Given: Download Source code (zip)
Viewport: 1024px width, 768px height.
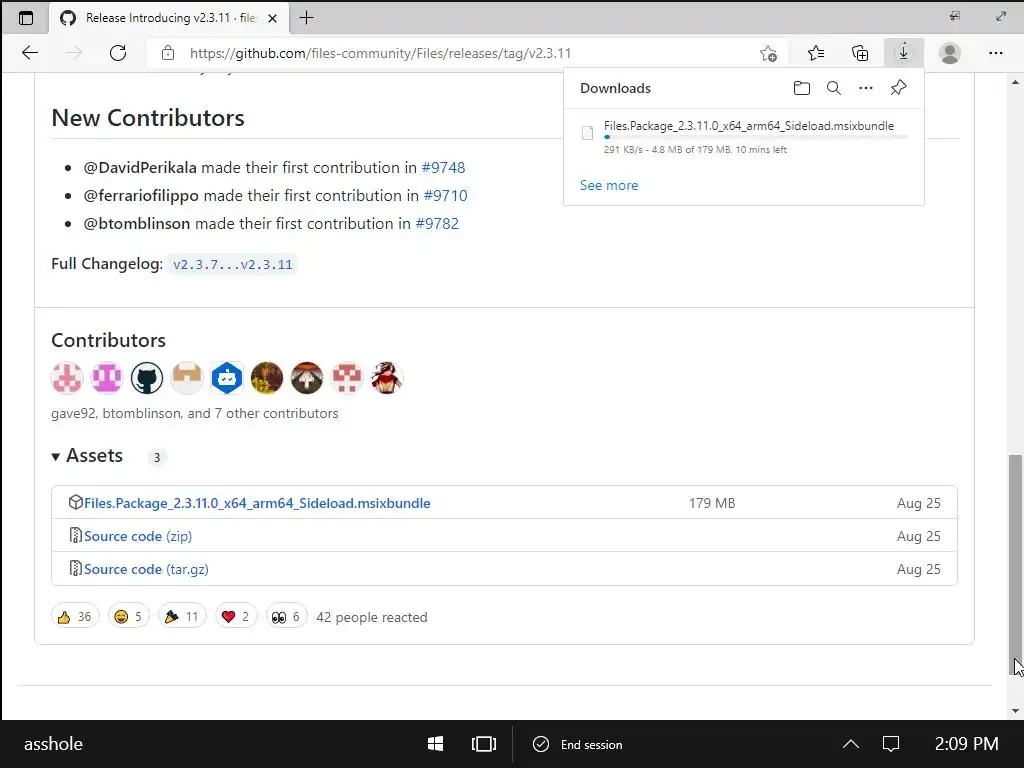Looking at the screenshot, I should pos(138,536).
